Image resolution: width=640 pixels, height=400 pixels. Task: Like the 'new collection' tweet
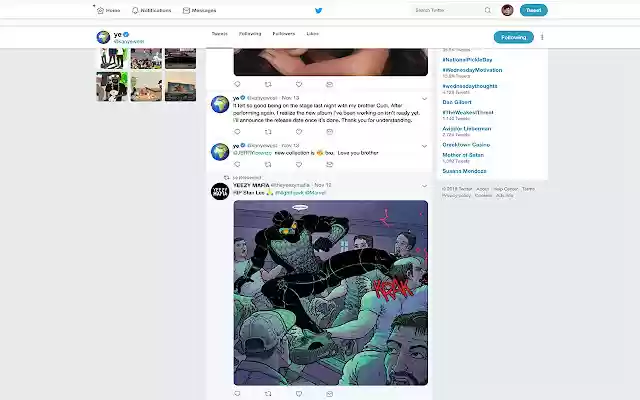299,164
